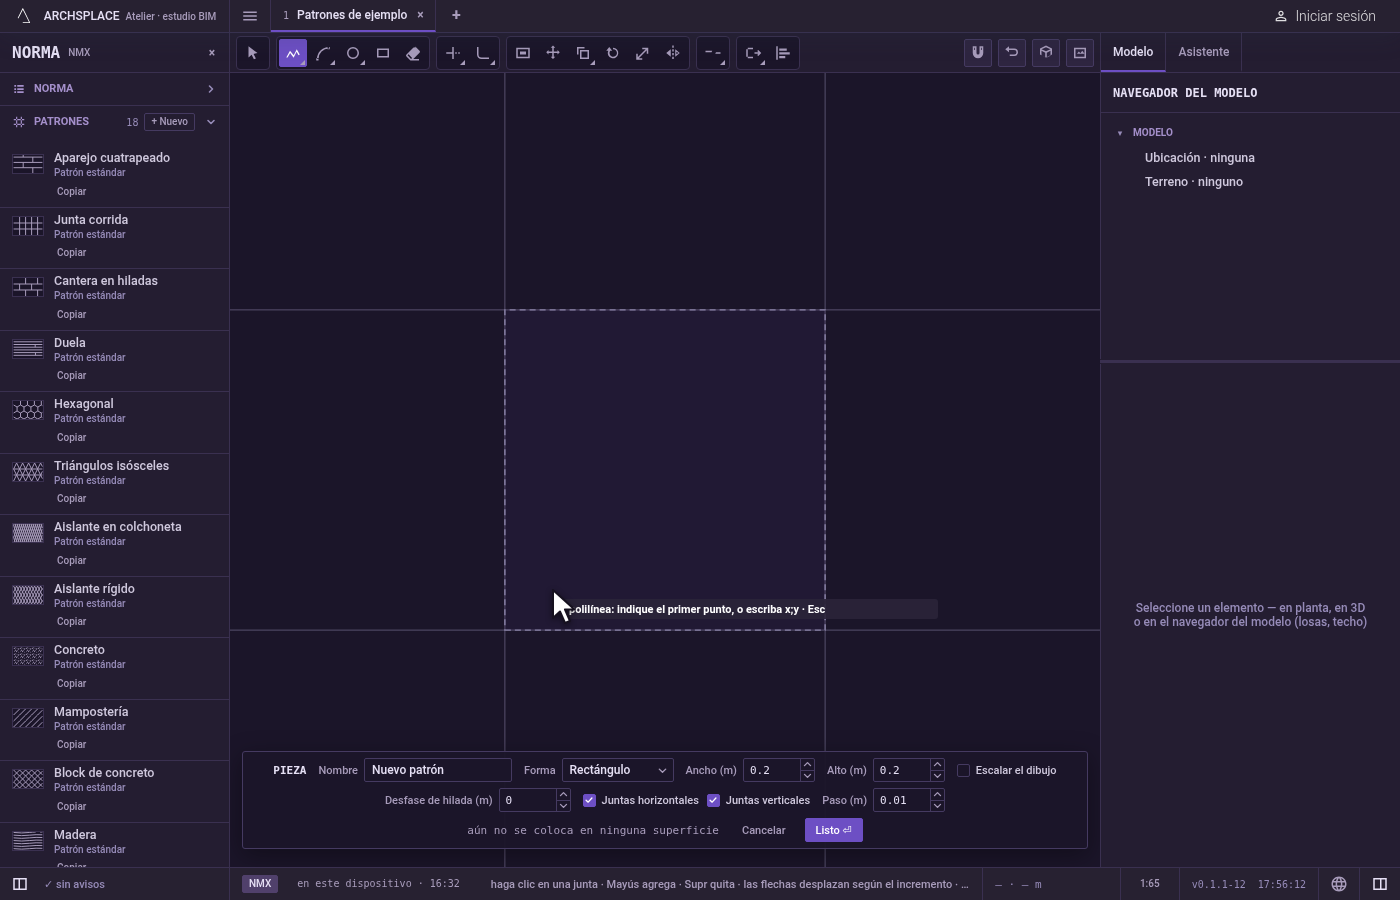Click Cancelar in the Pieza panel
This screenshot has width=1400, height=900.
pyautogui.click(x=763, y=830)
